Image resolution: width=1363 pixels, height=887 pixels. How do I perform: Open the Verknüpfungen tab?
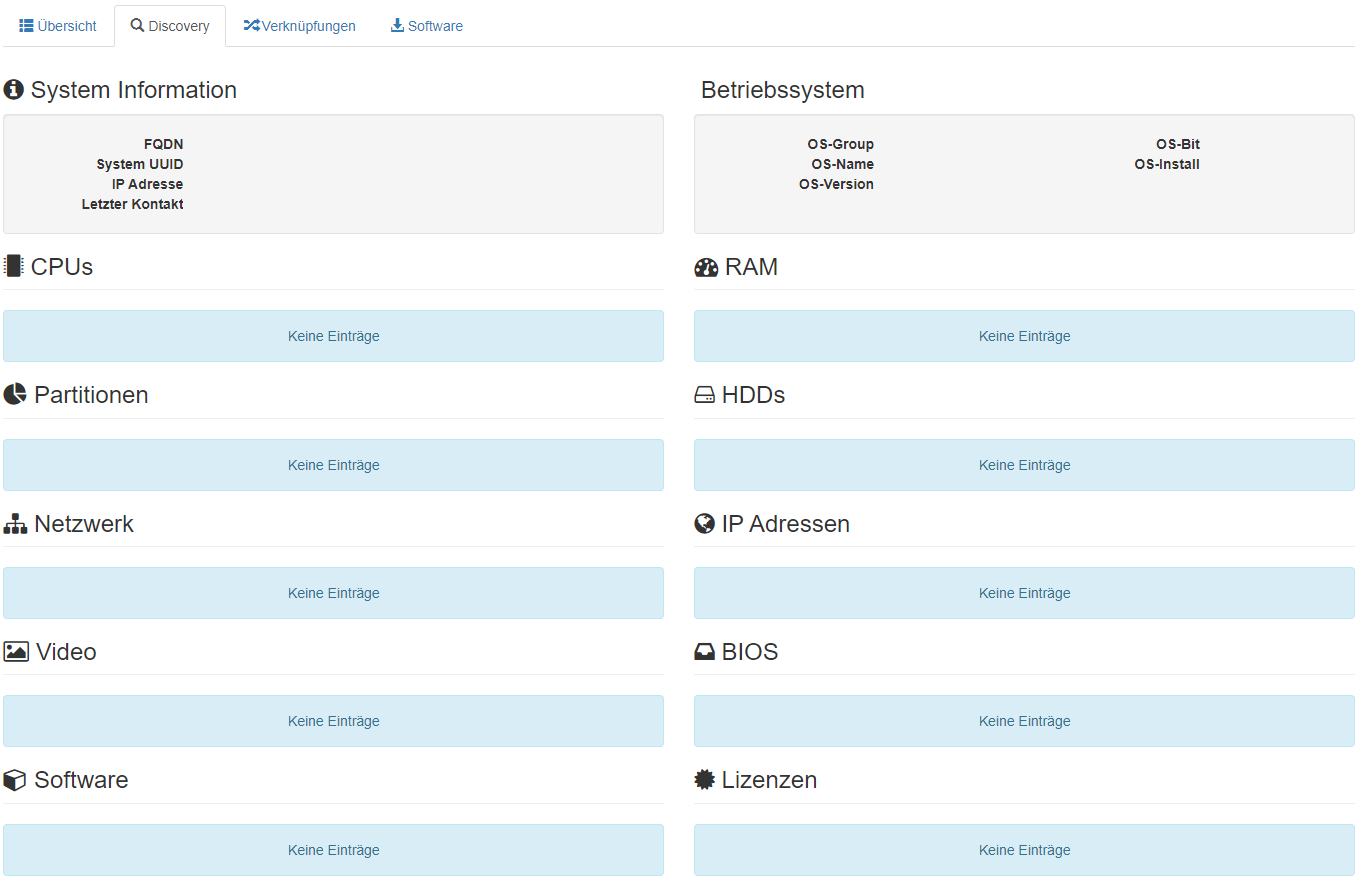point(299,25)
